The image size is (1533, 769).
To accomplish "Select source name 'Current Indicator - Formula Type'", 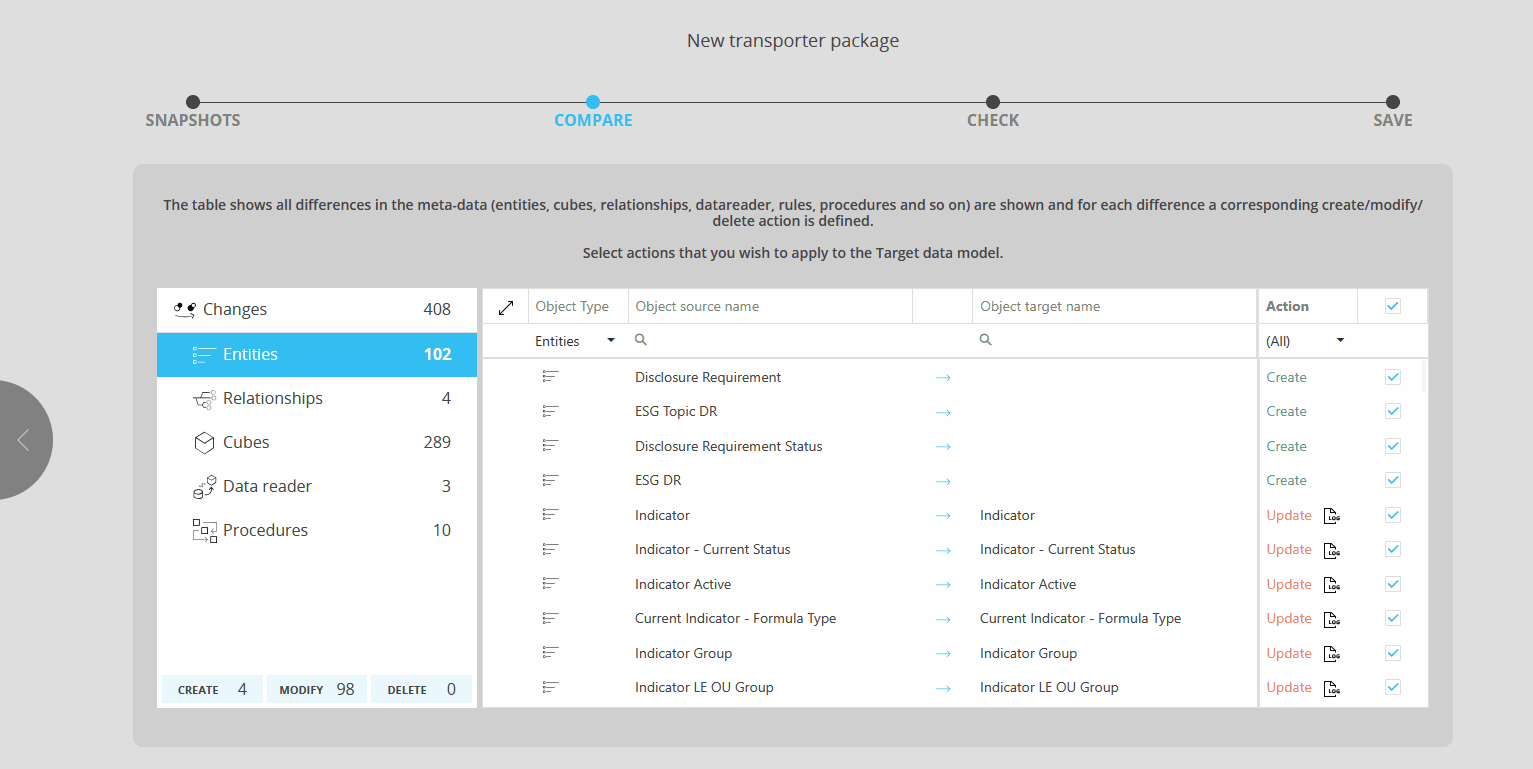I will point(735,618).
